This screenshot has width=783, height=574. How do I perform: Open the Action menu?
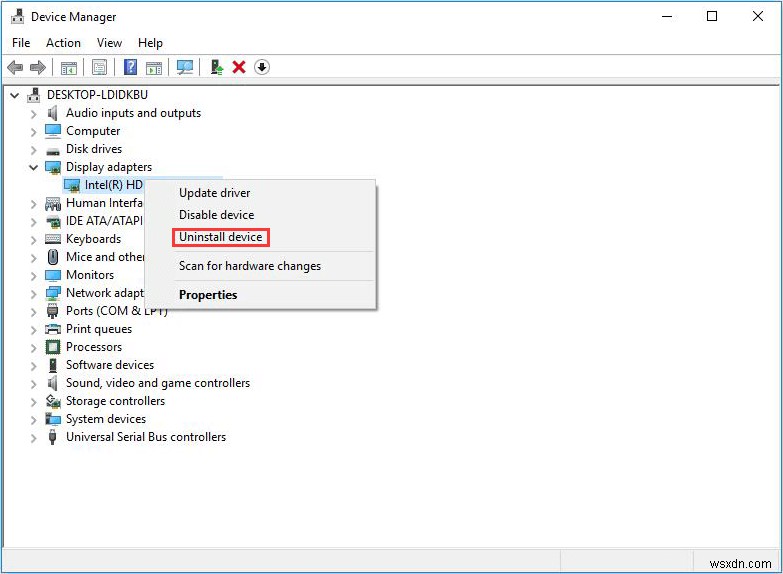click(x=63, y=43)
